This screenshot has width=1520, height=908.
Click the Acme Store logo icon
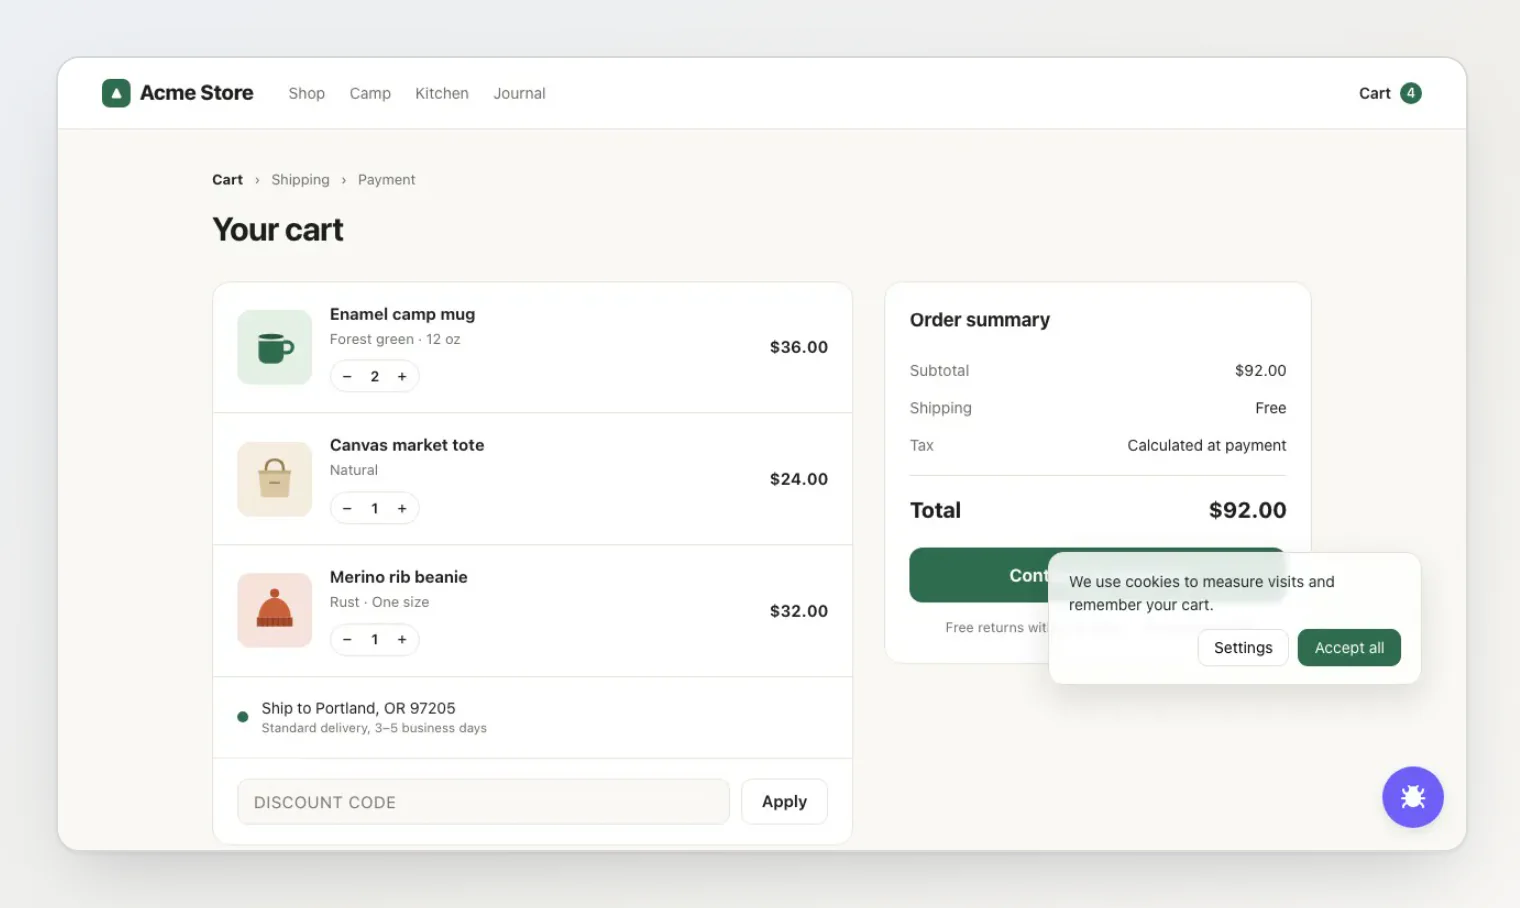[116, 93]
